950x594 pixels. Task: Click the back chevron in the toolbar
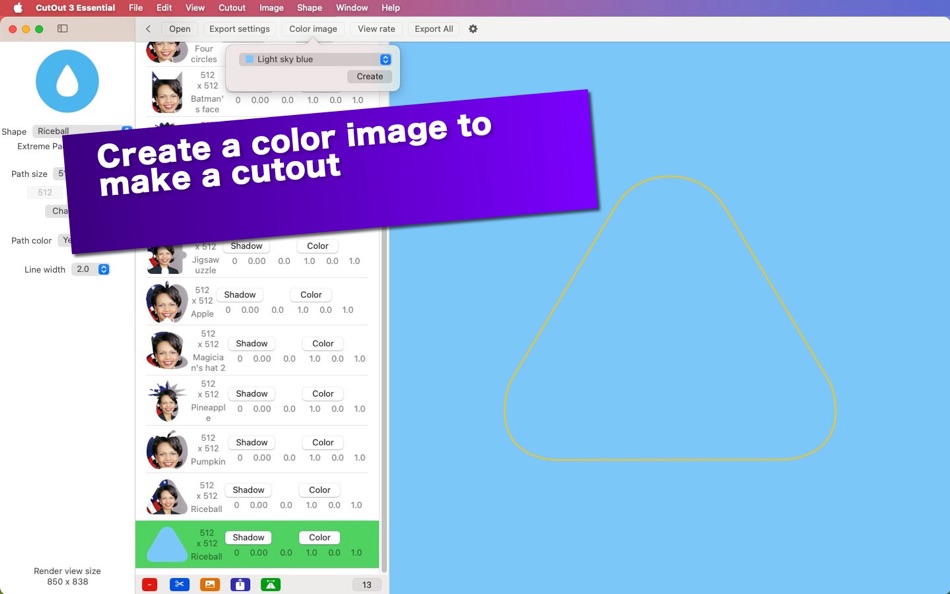(147, 28)
